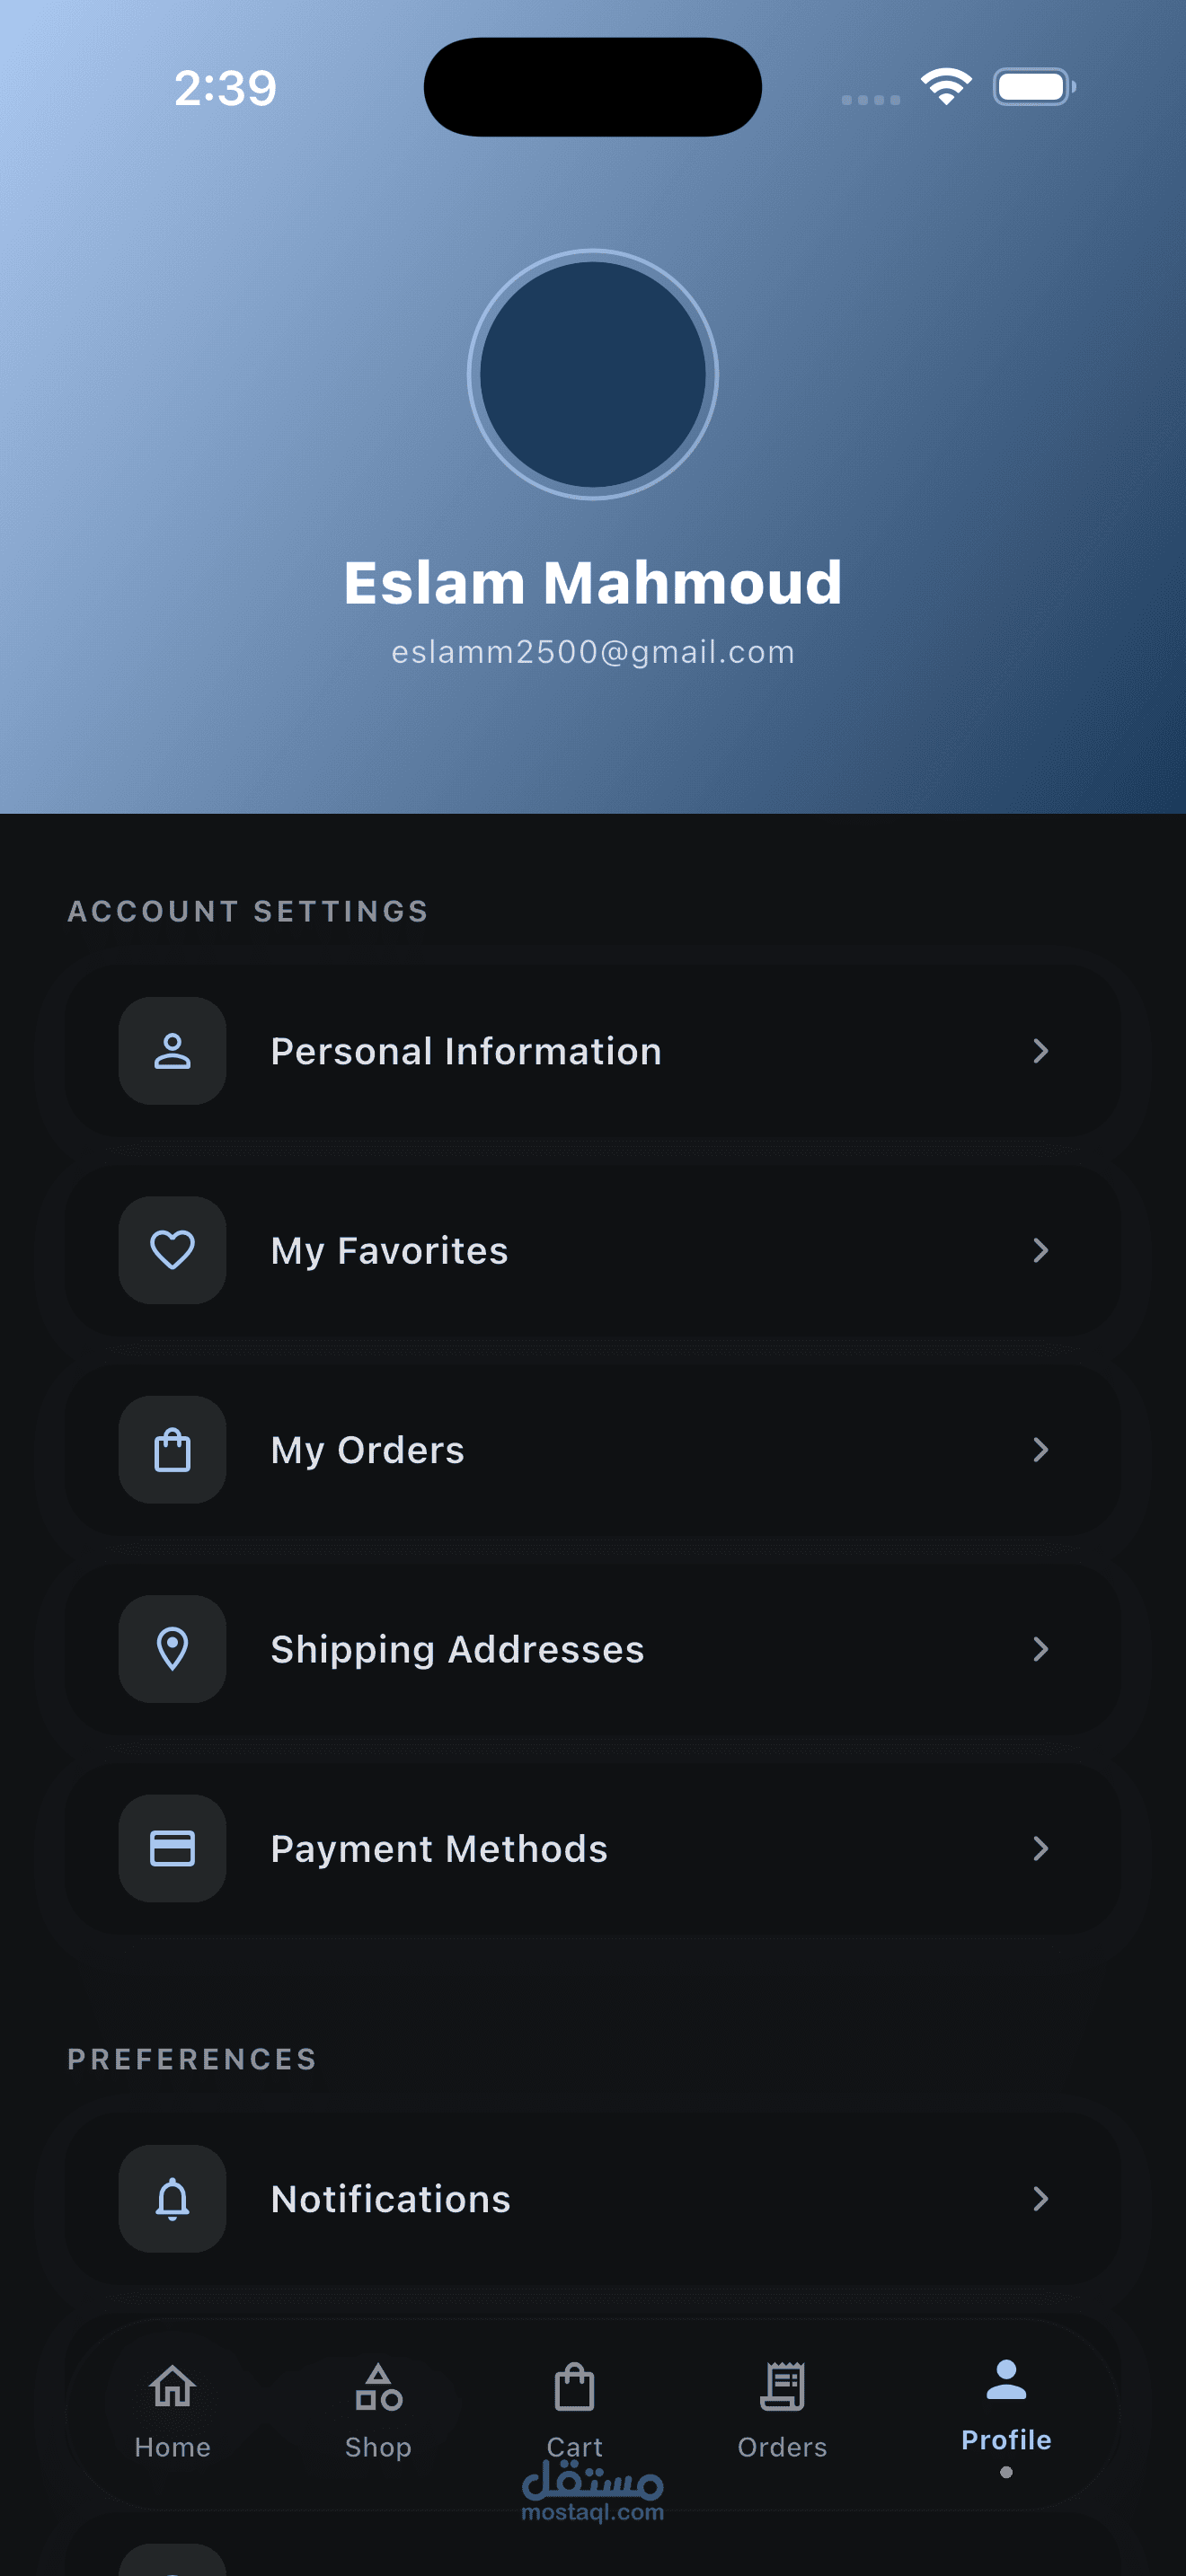Screen dimensions: 1186x2576
Task: Expand Notifications via its right chevron
Action: coord(1040,2198)
